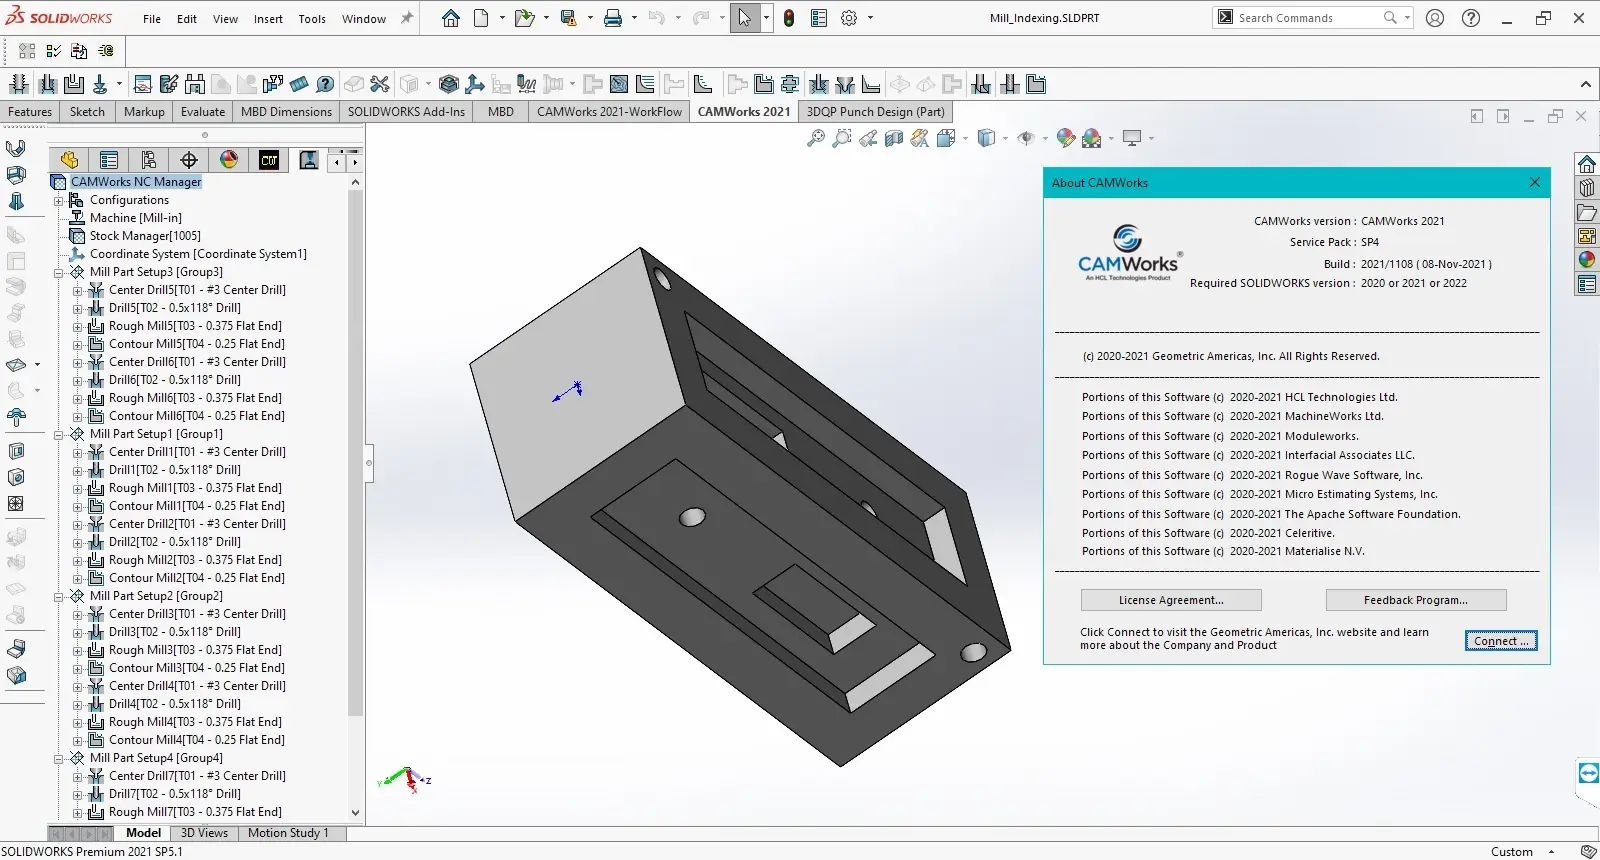Switch to the ConfigurationManager tab icon

[x=149, y=160]
